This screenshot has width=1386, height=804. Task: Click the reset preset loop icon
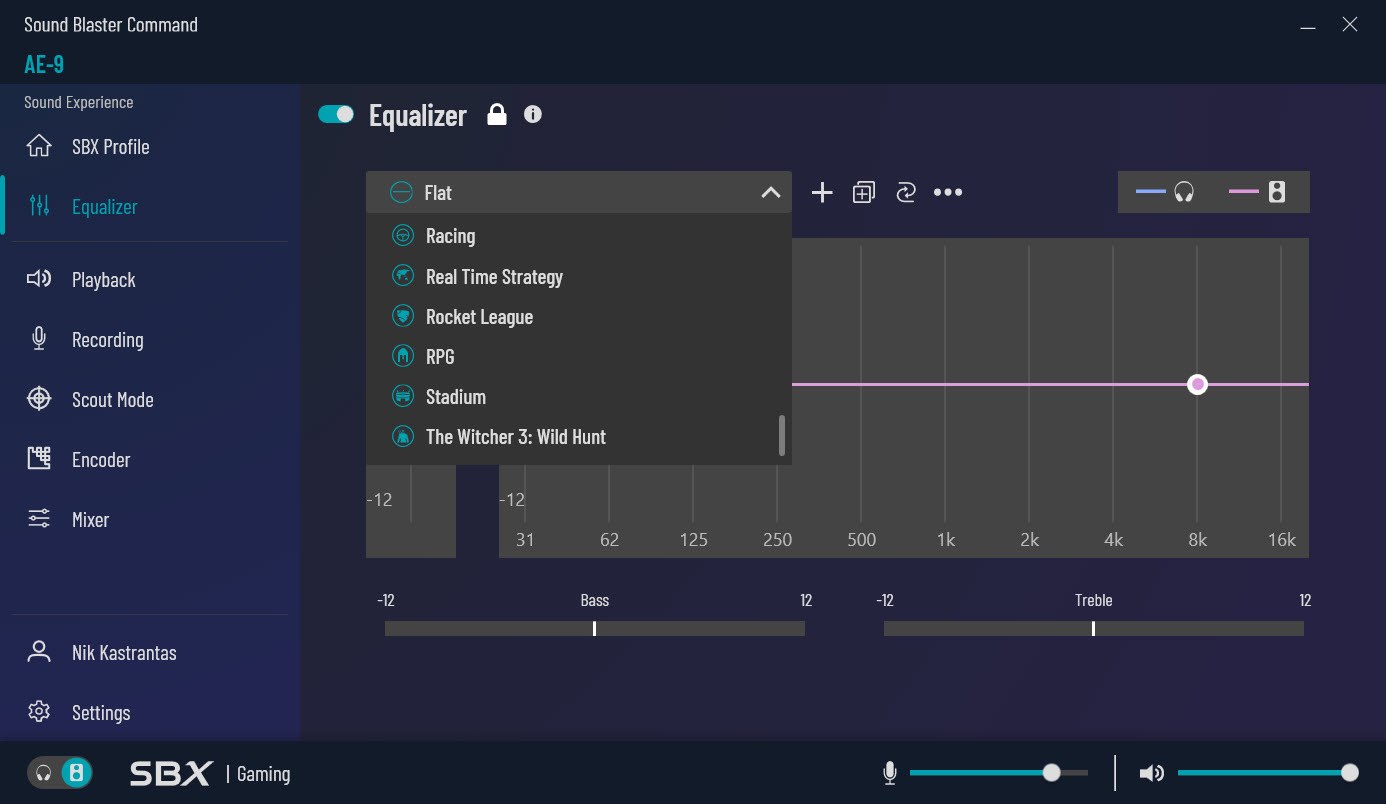coord(906,193)
